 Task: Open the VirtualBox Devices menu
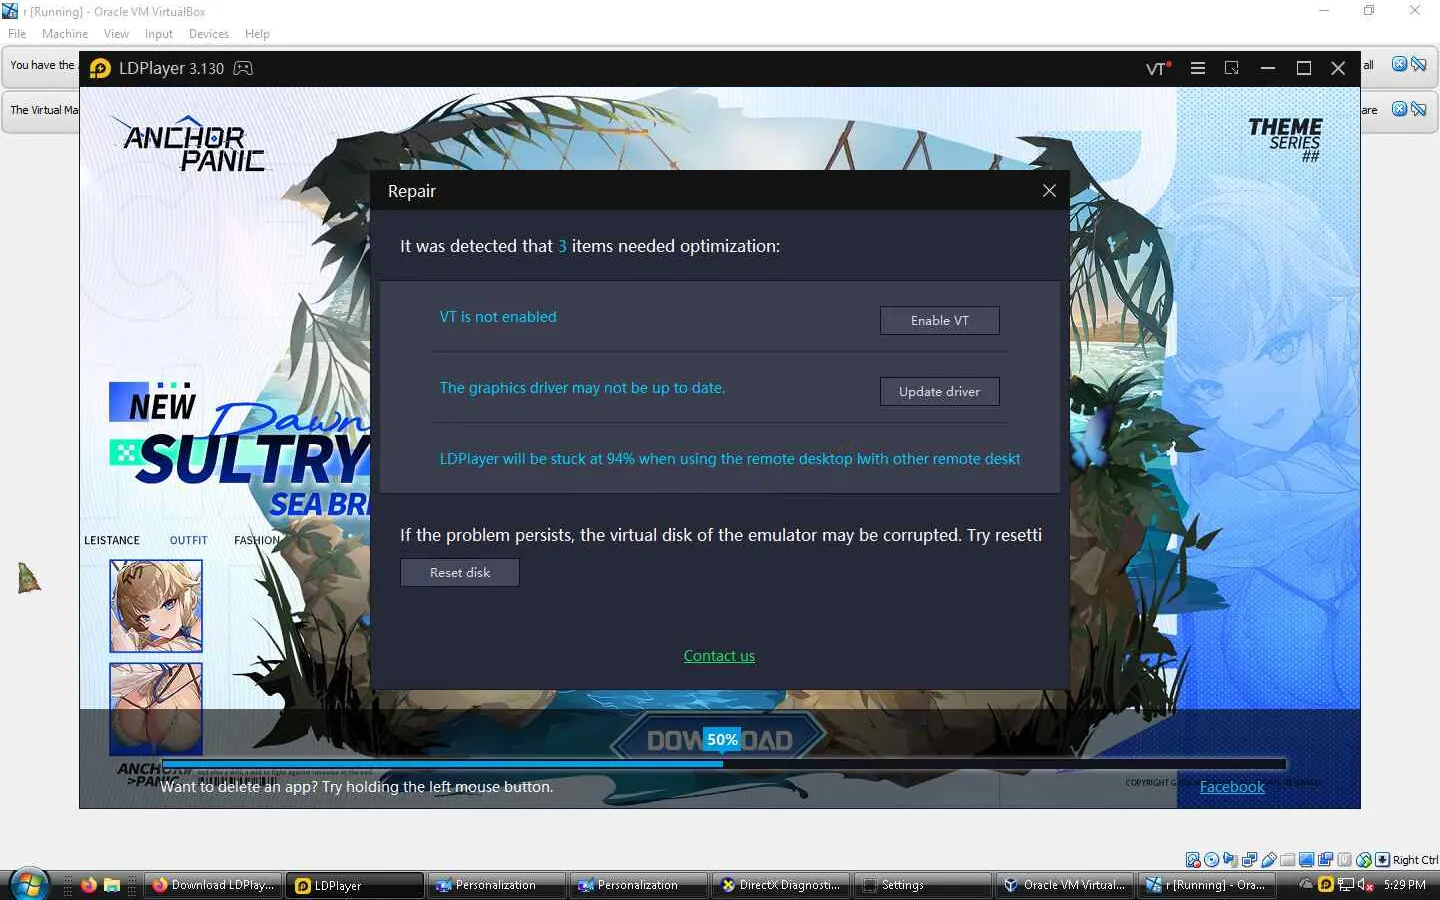click(209, 34)
